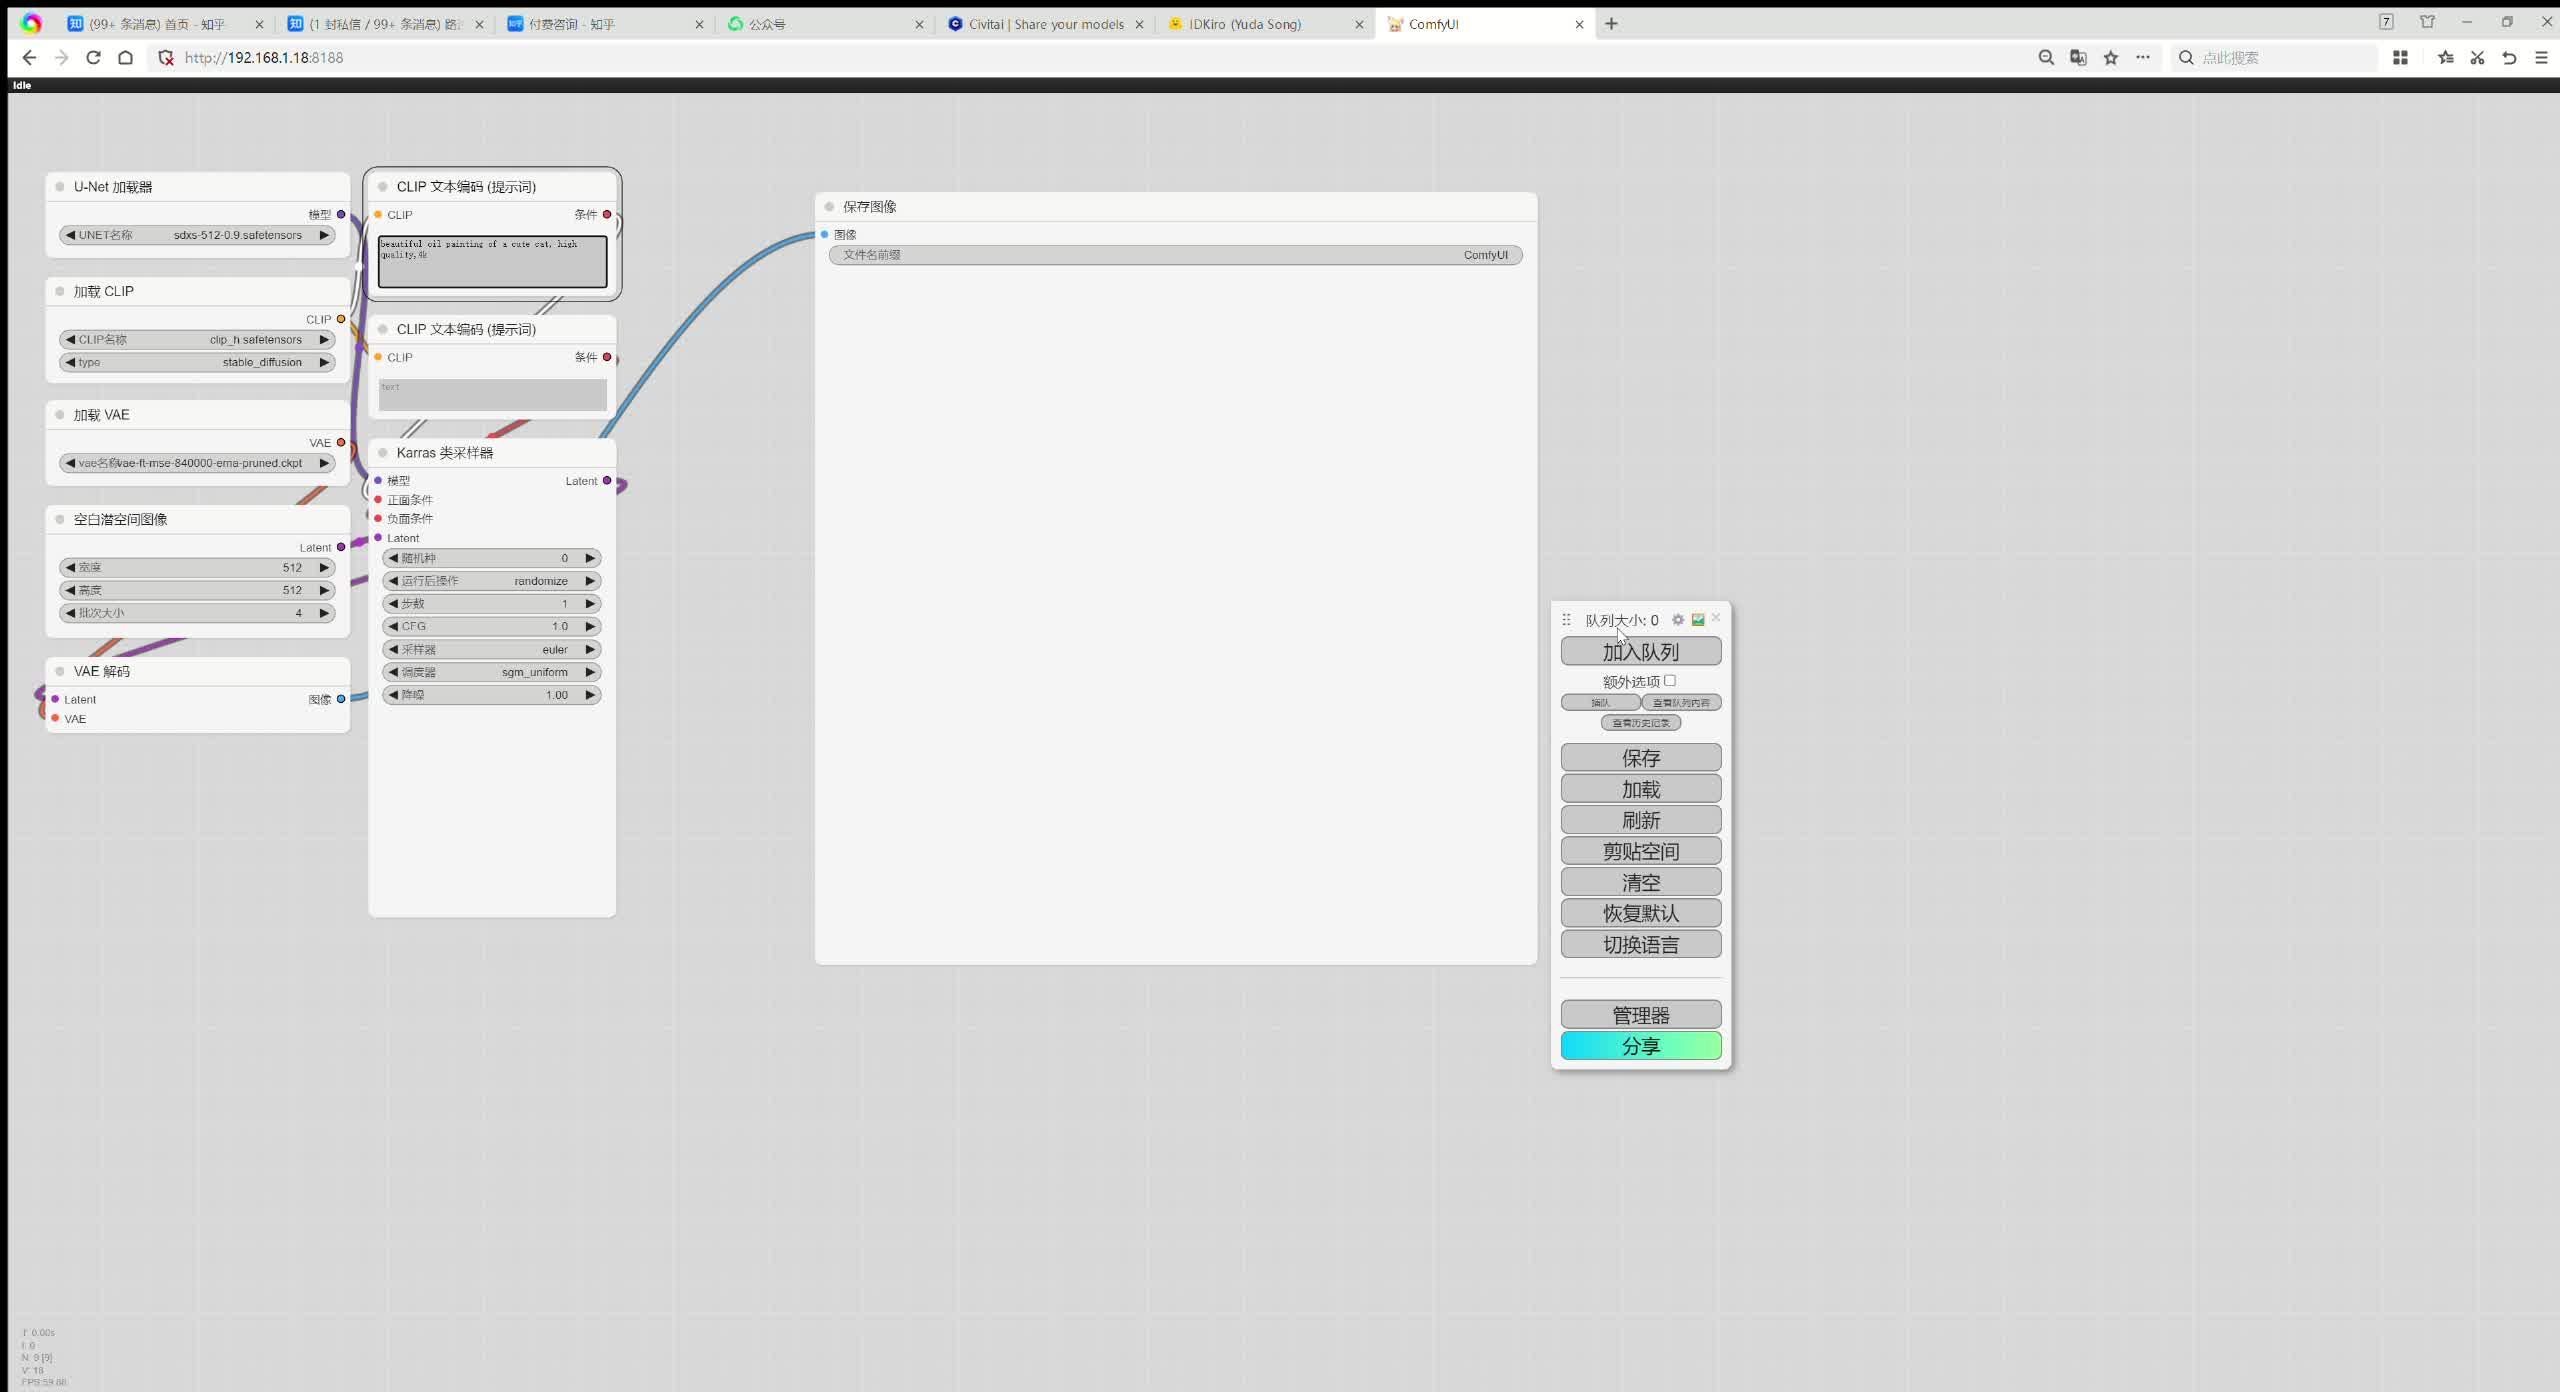Click the 清空 (Clear) icon button
The image size is (2560, 1392).
point(1640,881)
